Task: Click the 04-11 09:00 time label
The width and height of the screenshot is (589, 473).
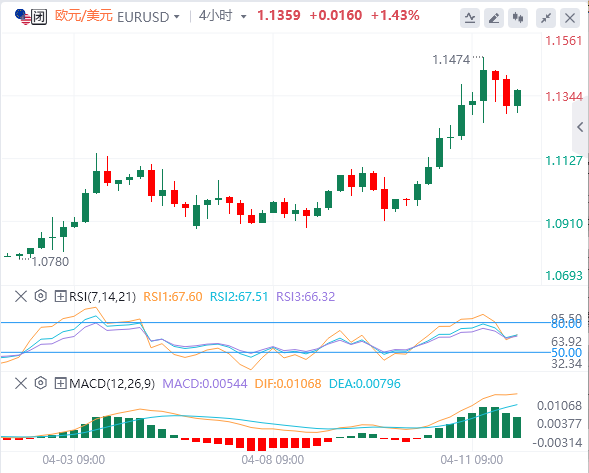Action: [471, 460]
